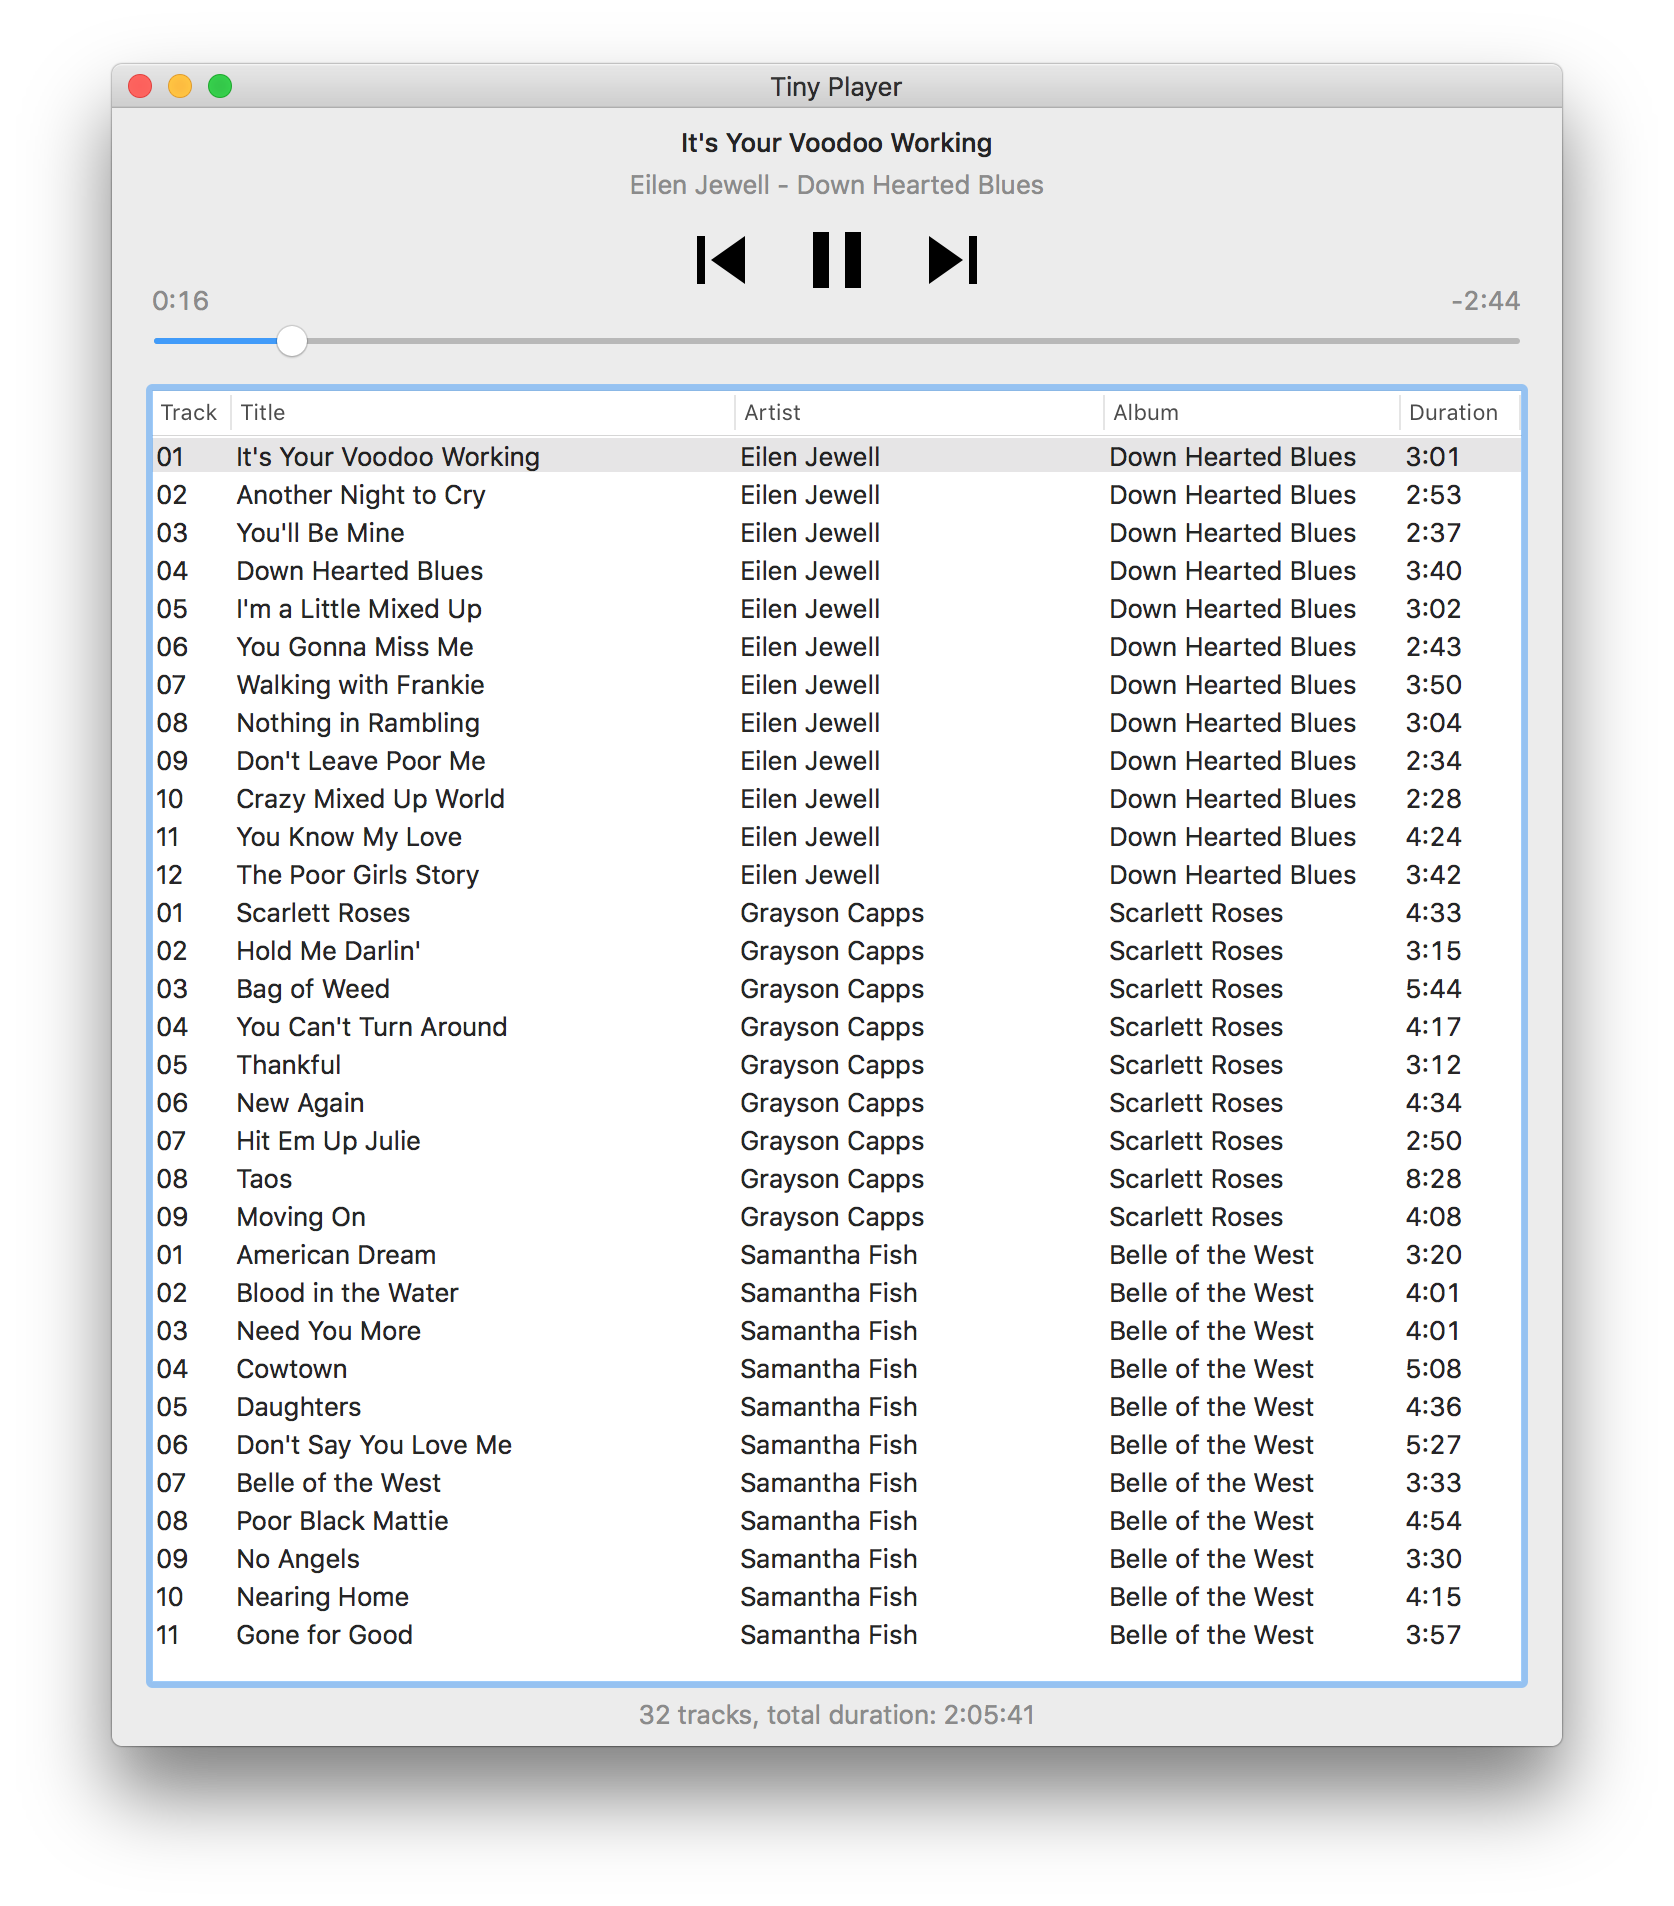Viewport: 1674px width, 1906px height.
Task: Maximize the window with green button
Action: click(220, 87)
